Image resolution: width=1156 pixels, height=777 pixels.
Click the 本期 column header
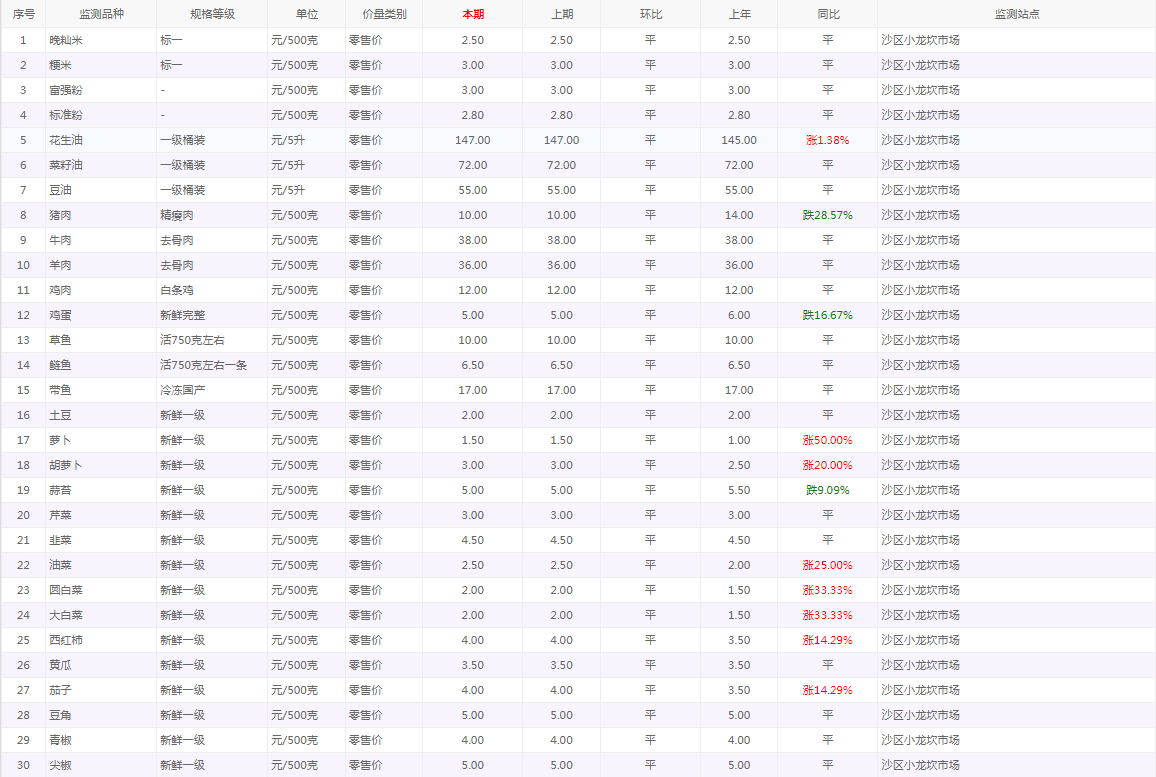(472, 14)
